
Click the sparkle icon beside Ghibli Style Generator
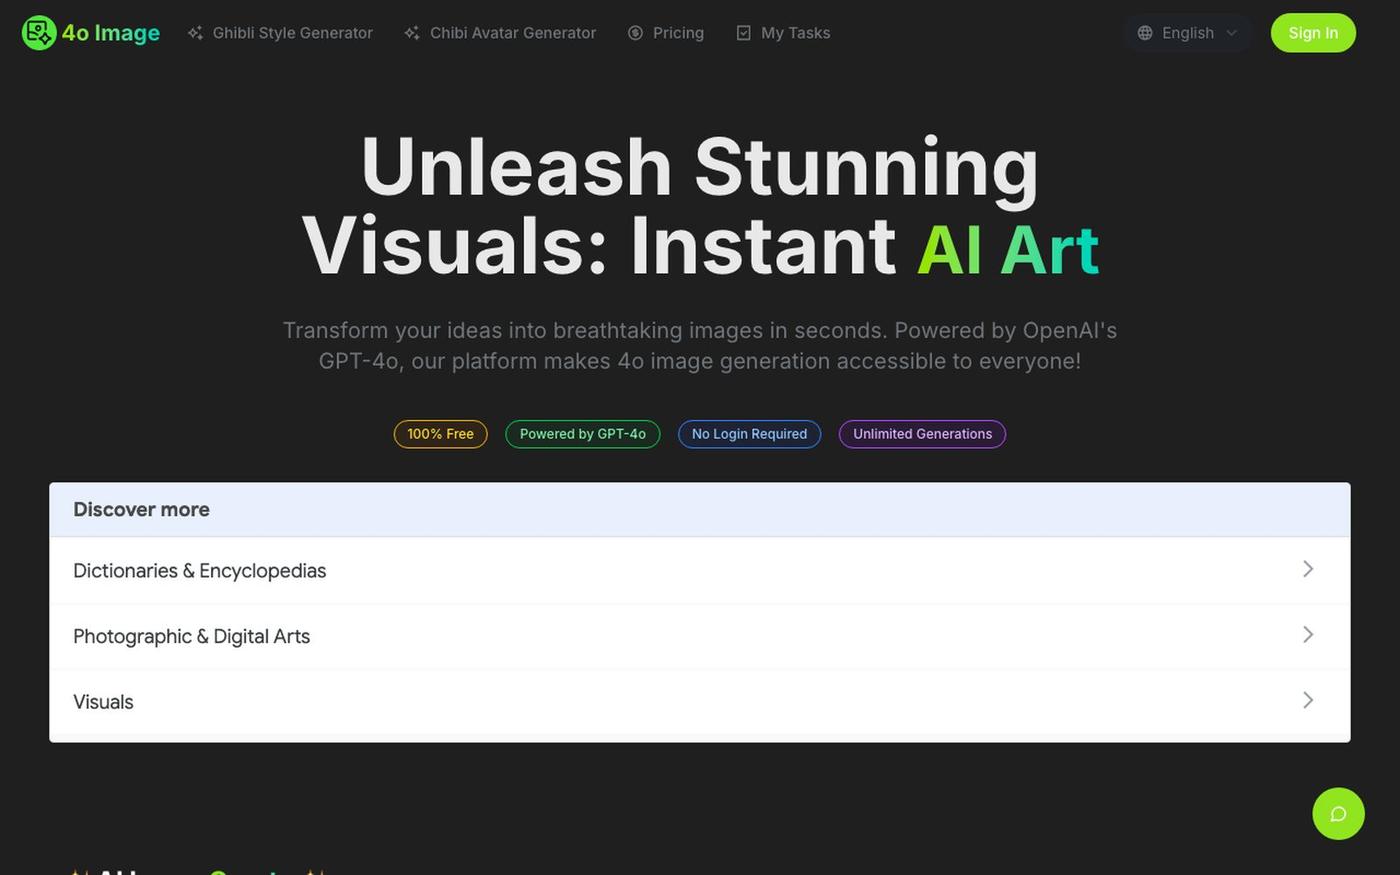click(195, 33)
